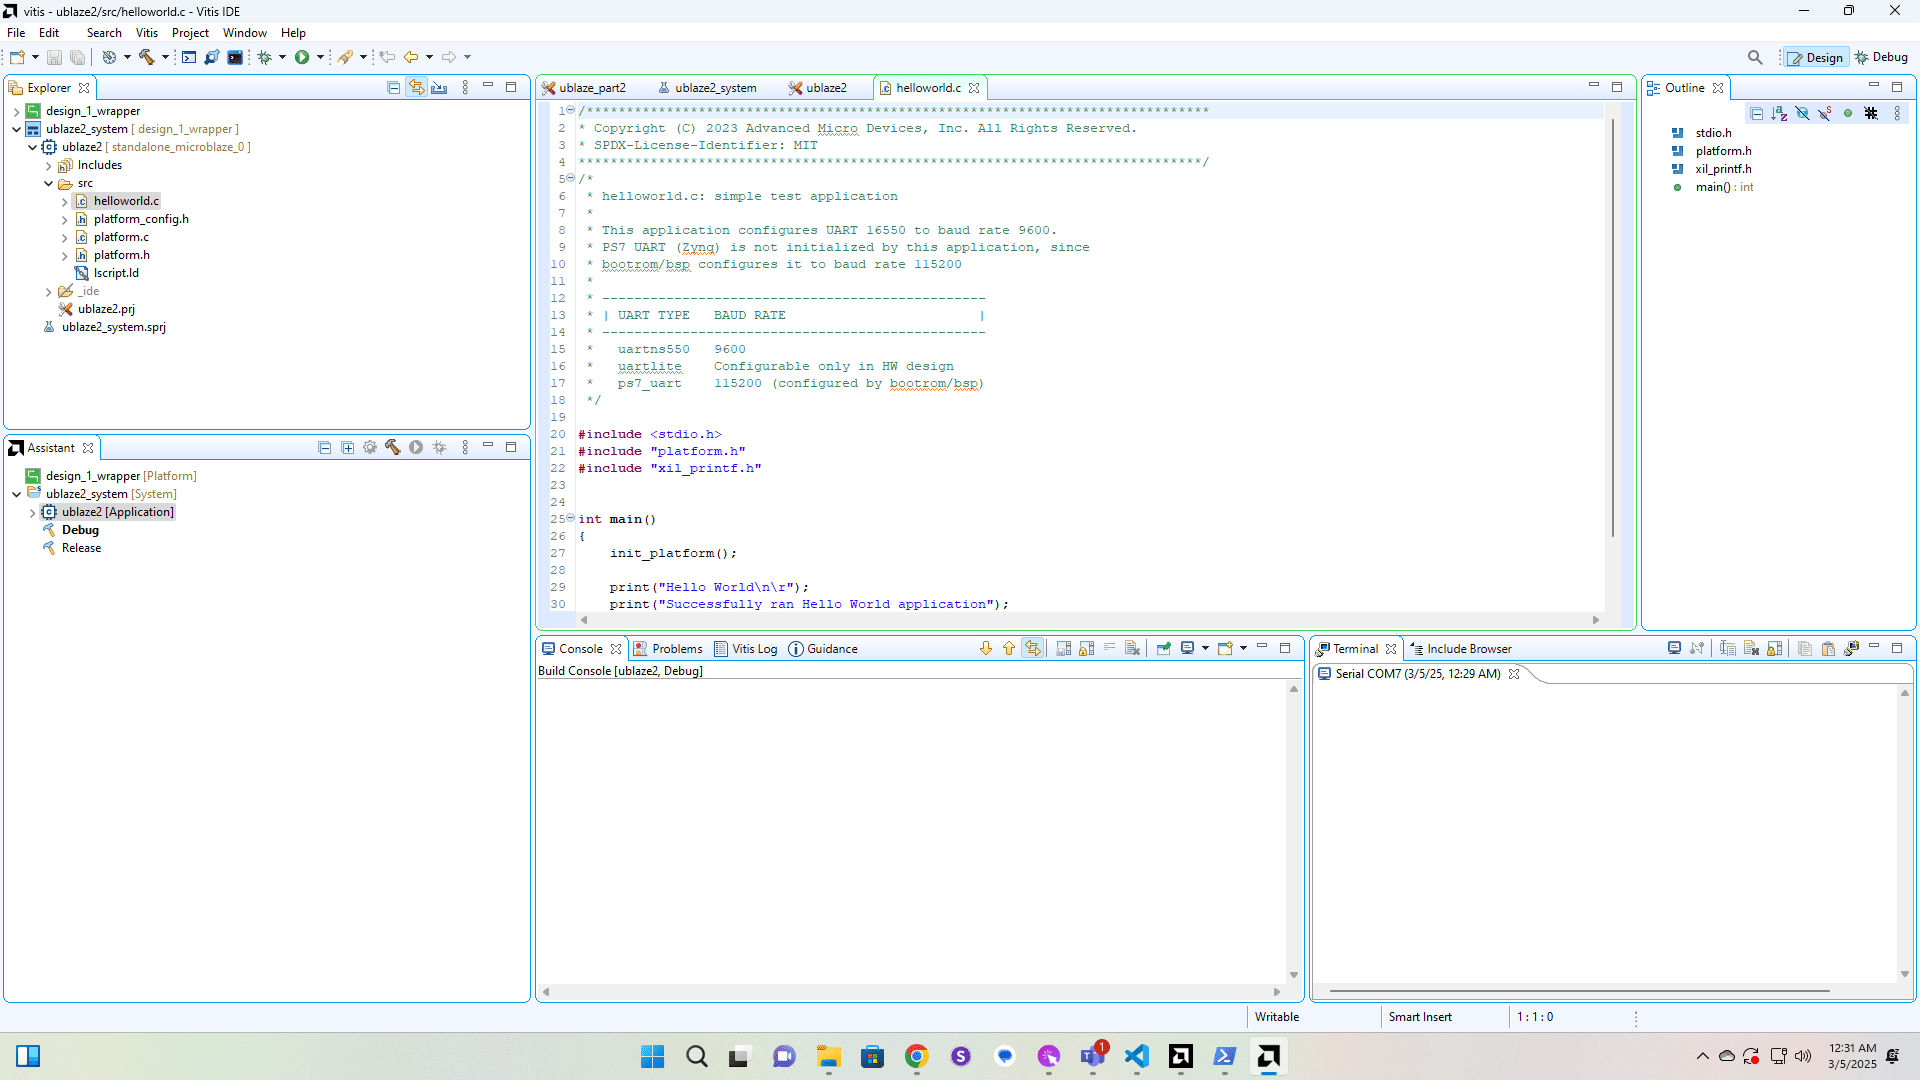Click Build hammer icon in Assistant panel
This screenshot has width=1920, height=1080.
coord(392,448)
